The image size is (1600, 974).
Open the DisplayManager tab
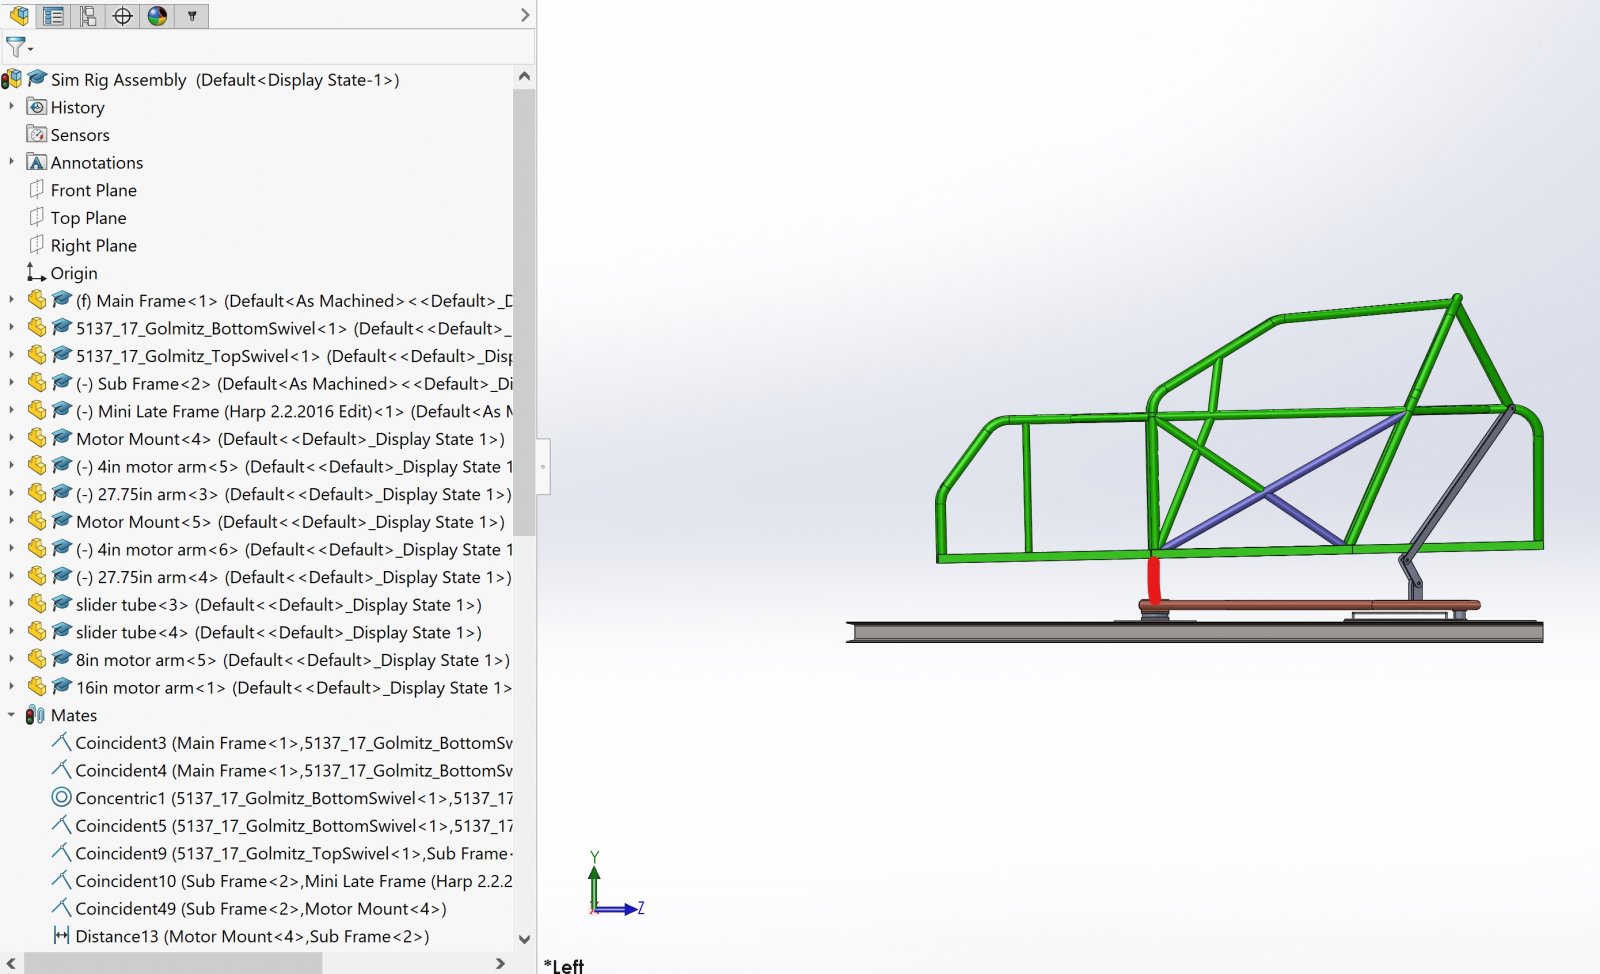point(157,15)
